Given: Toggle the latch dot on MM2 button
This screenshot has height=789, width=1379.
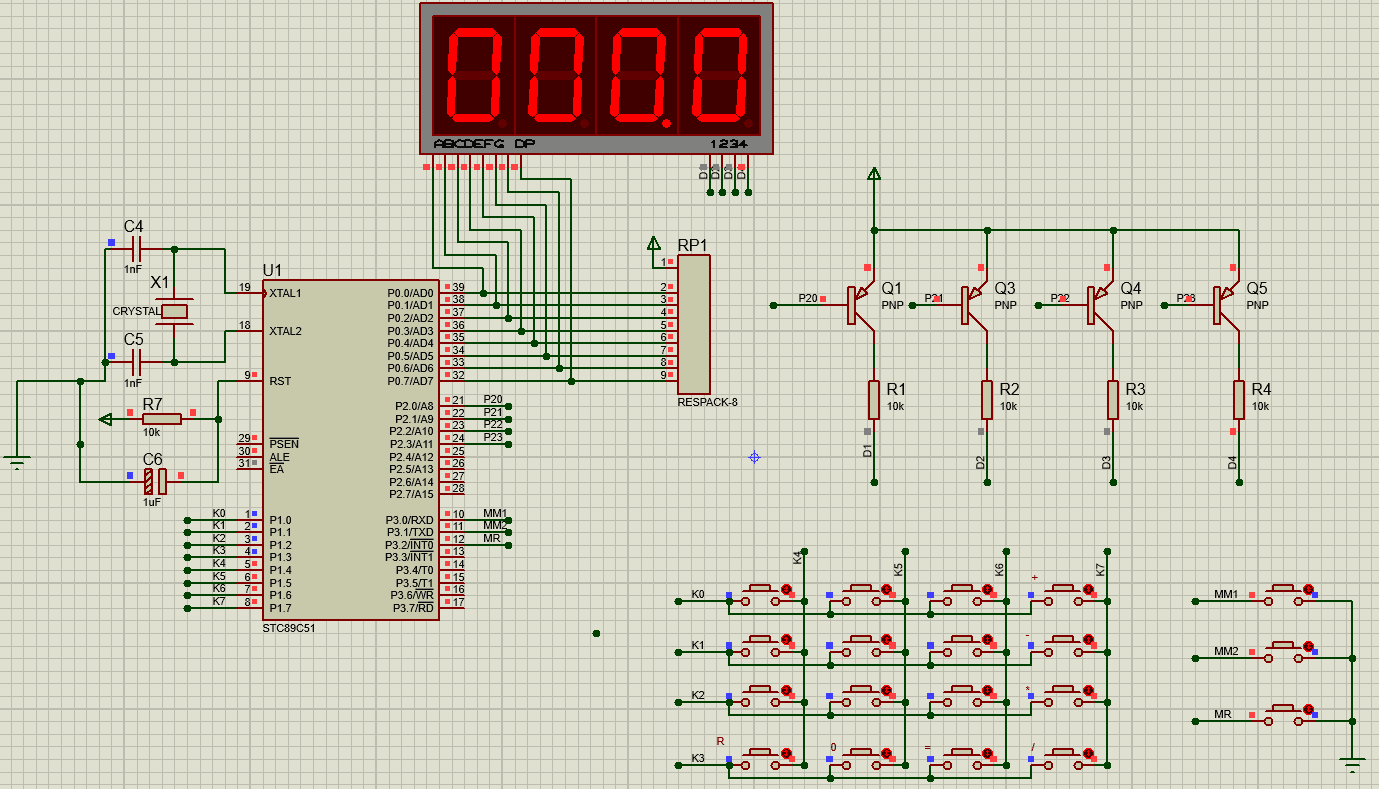Looking at the screenshot, I should tap(1308, 648).
